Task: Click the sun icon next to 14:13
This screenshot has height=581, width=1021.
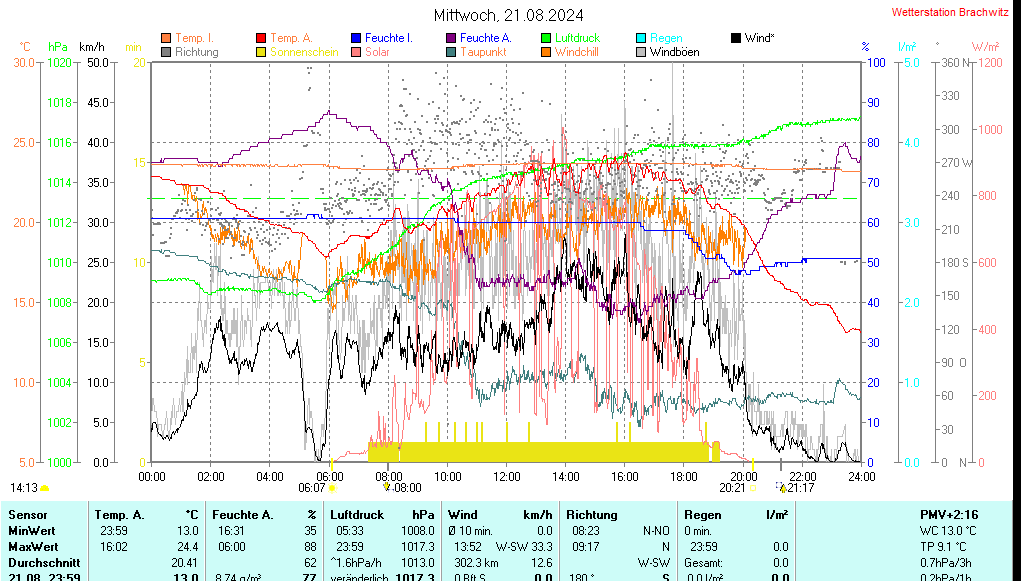Action: tap(45, 488)
